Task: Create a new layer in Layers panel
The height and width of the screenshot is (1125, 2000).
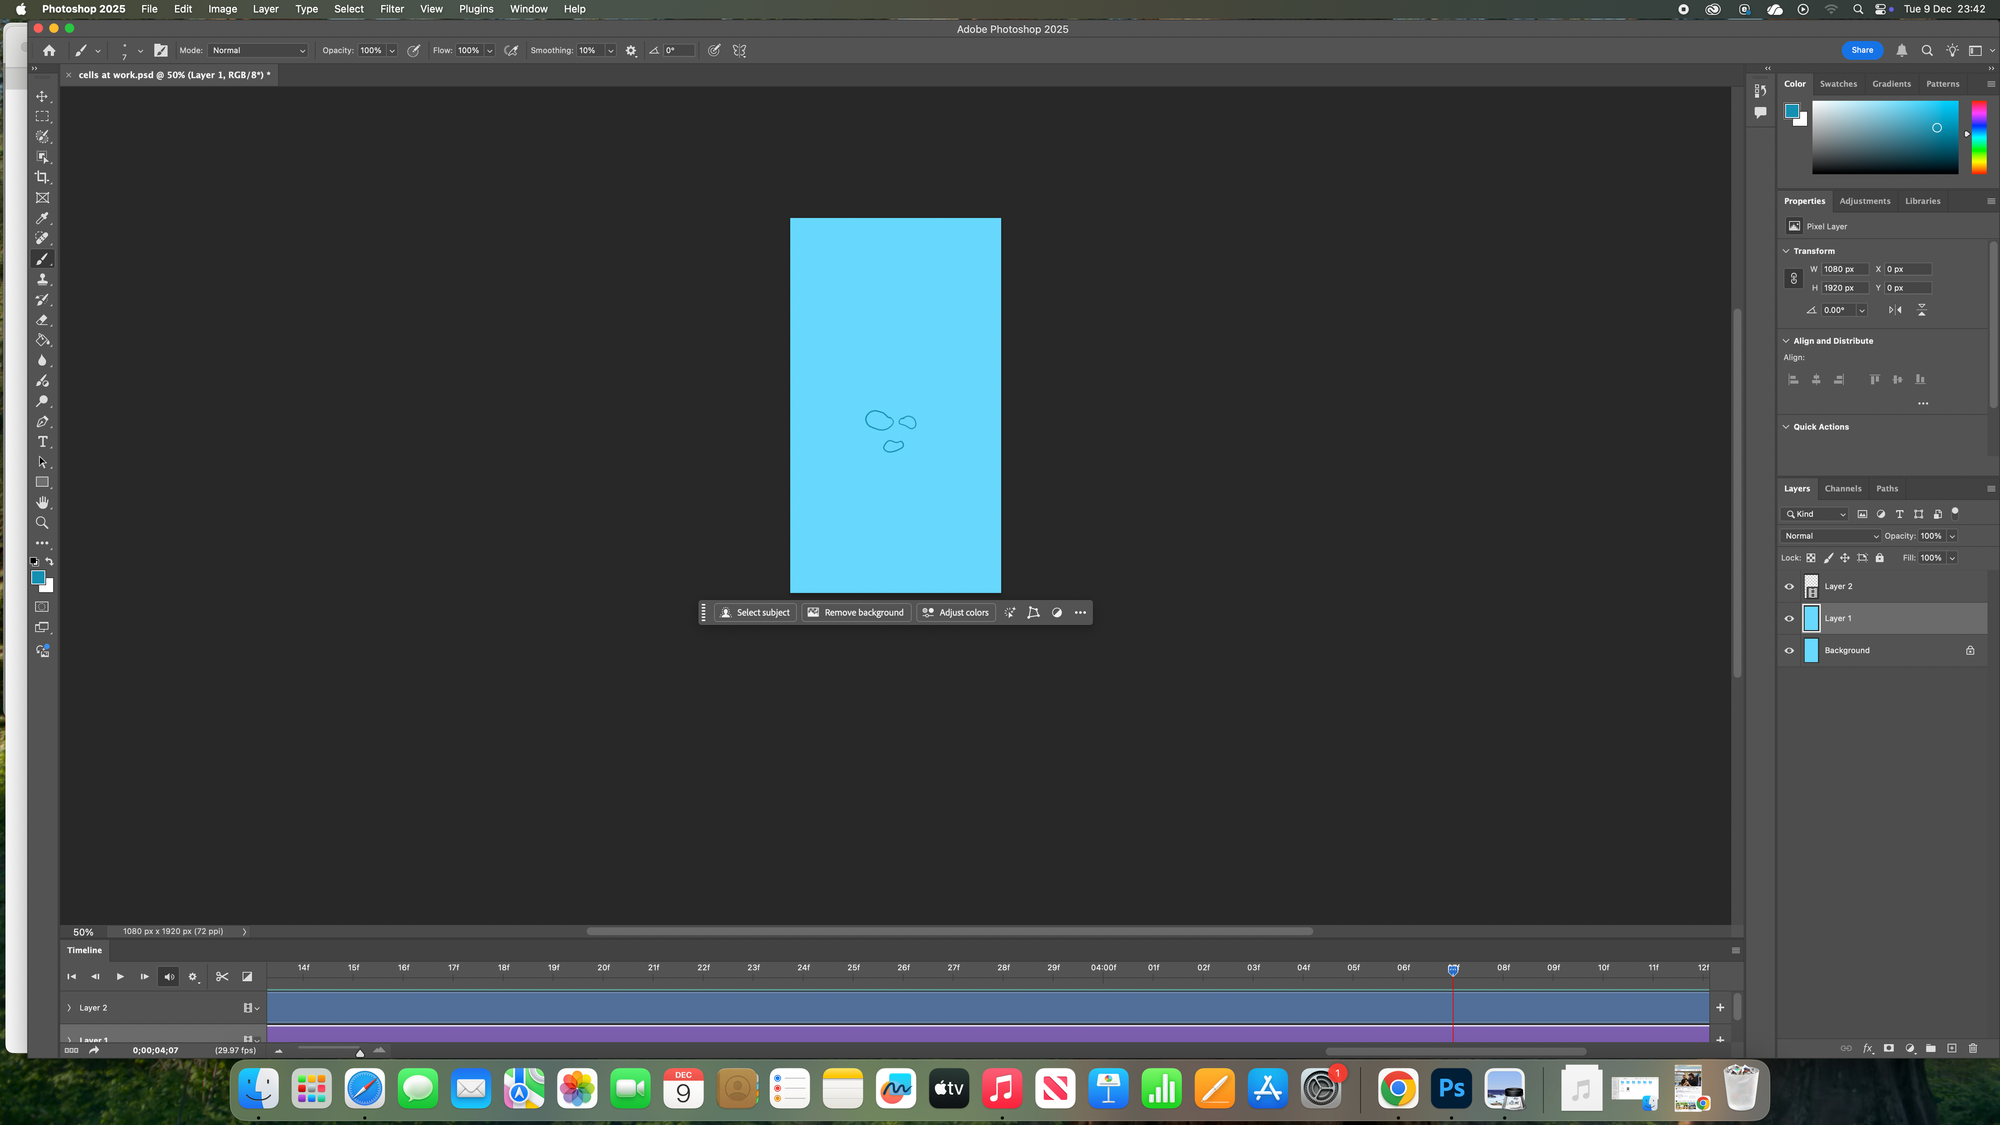Action: [1951, 1048]
